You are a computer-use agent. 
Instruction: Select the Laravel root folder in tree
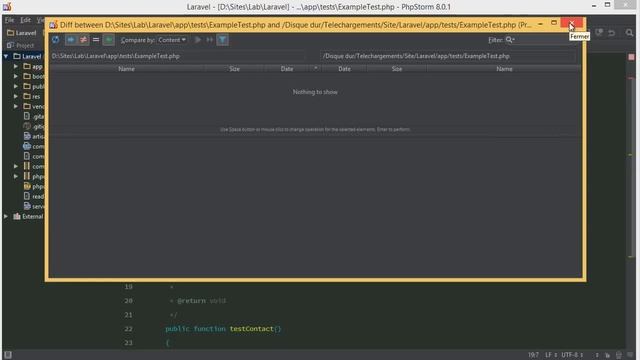(27, 56)
